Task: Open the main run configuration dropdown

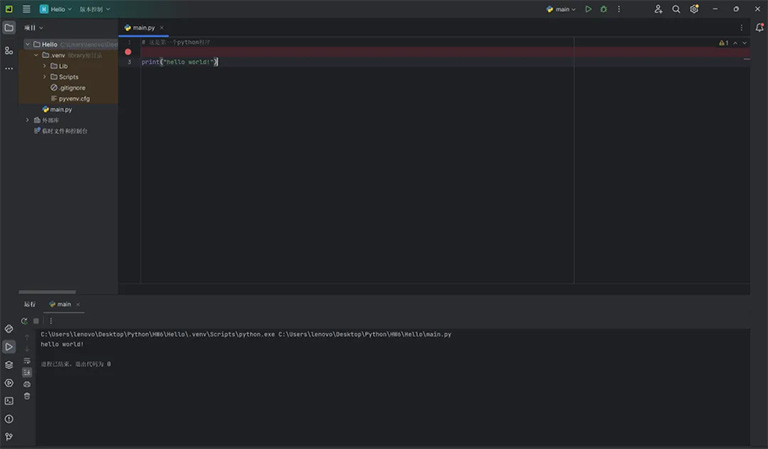Action: [561, 9]
